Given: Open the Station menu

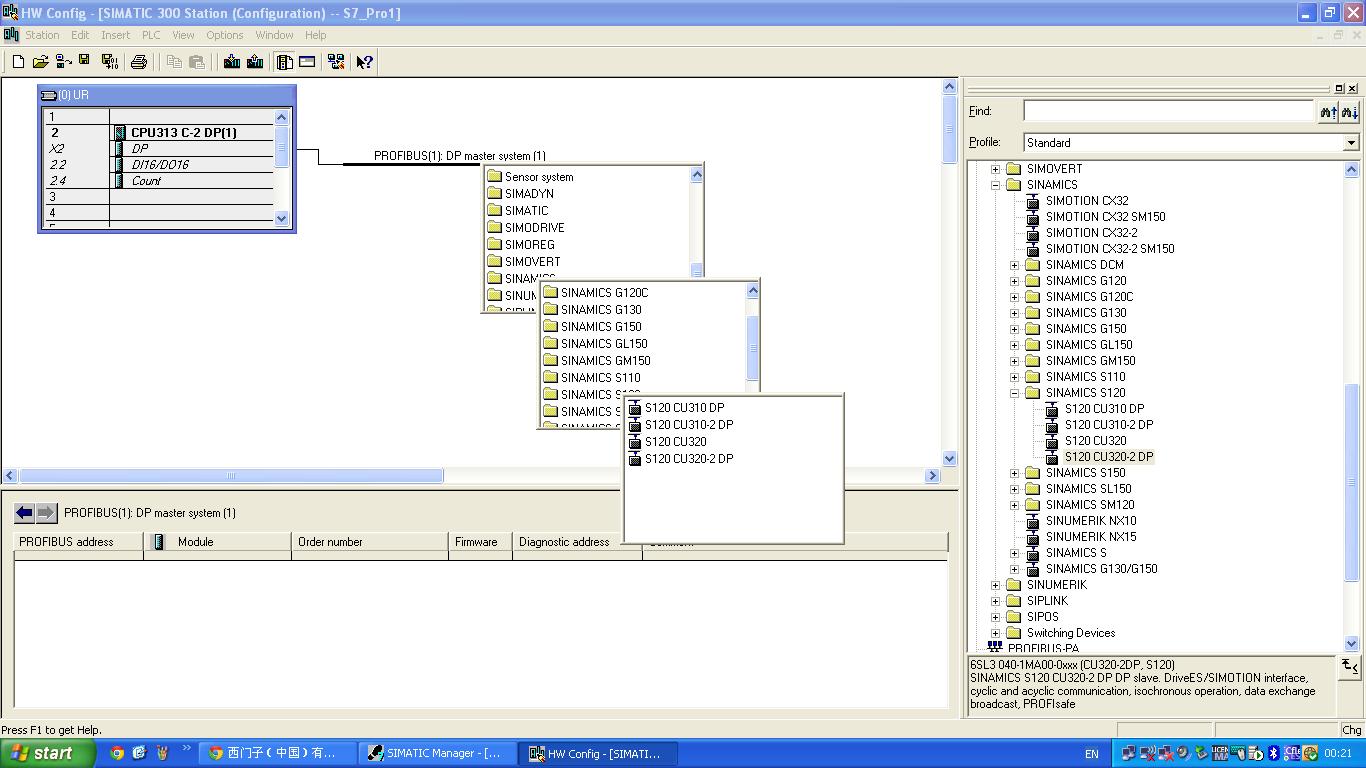Looking at the screenshot, I should 42,35.
